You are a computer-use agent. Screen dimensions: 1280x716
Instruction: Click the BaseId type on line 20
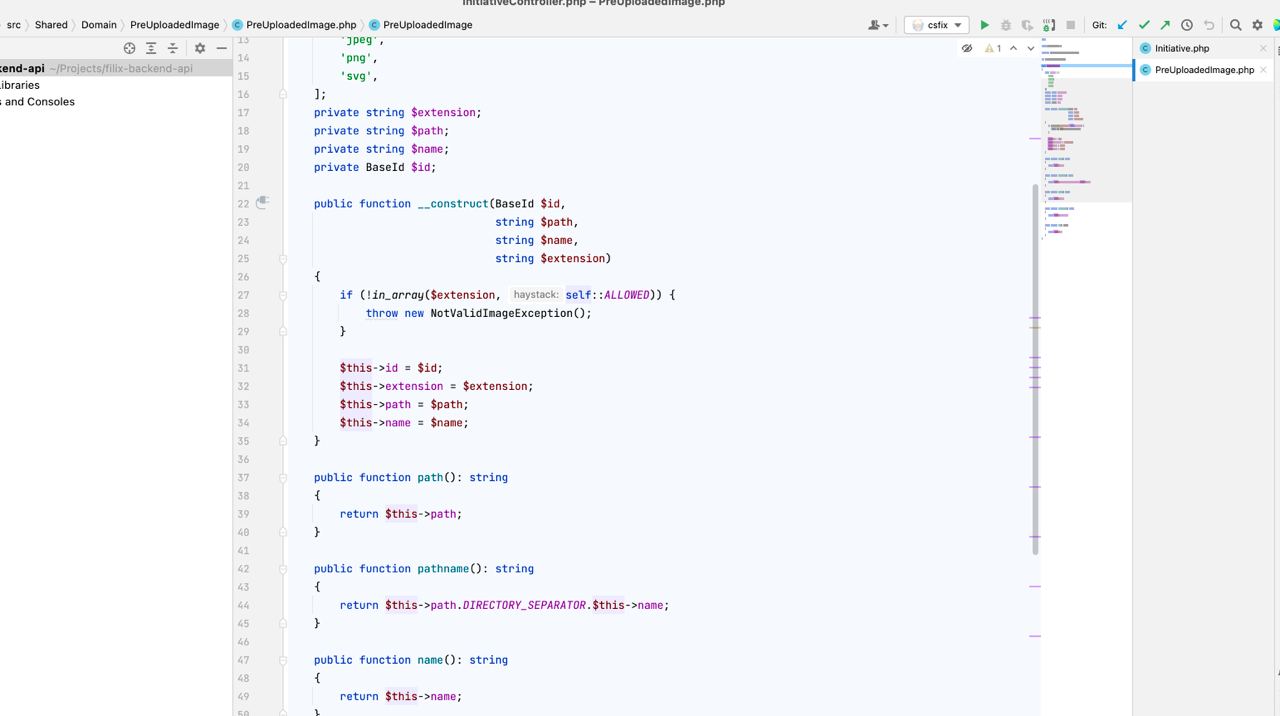385,167
